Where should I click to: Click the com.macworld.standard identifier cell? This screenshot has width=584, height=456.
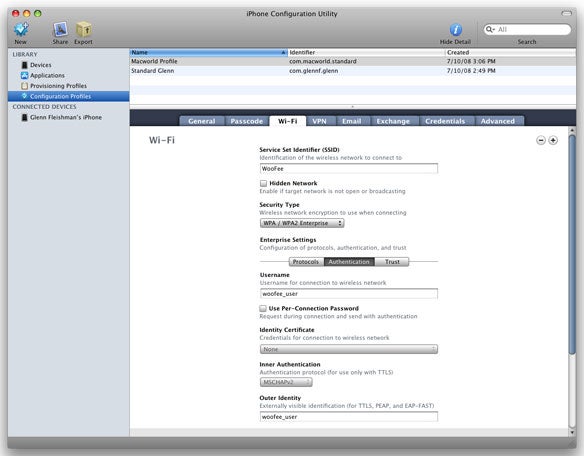point(323,61)
